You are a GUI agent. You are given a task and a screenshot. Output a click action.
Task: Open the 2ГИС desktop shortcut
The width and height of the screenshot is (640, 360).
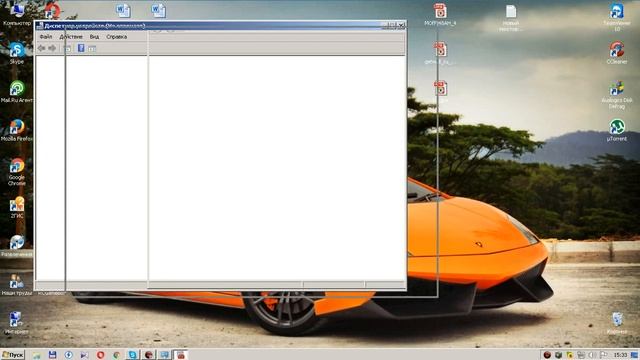pos(17,207)
